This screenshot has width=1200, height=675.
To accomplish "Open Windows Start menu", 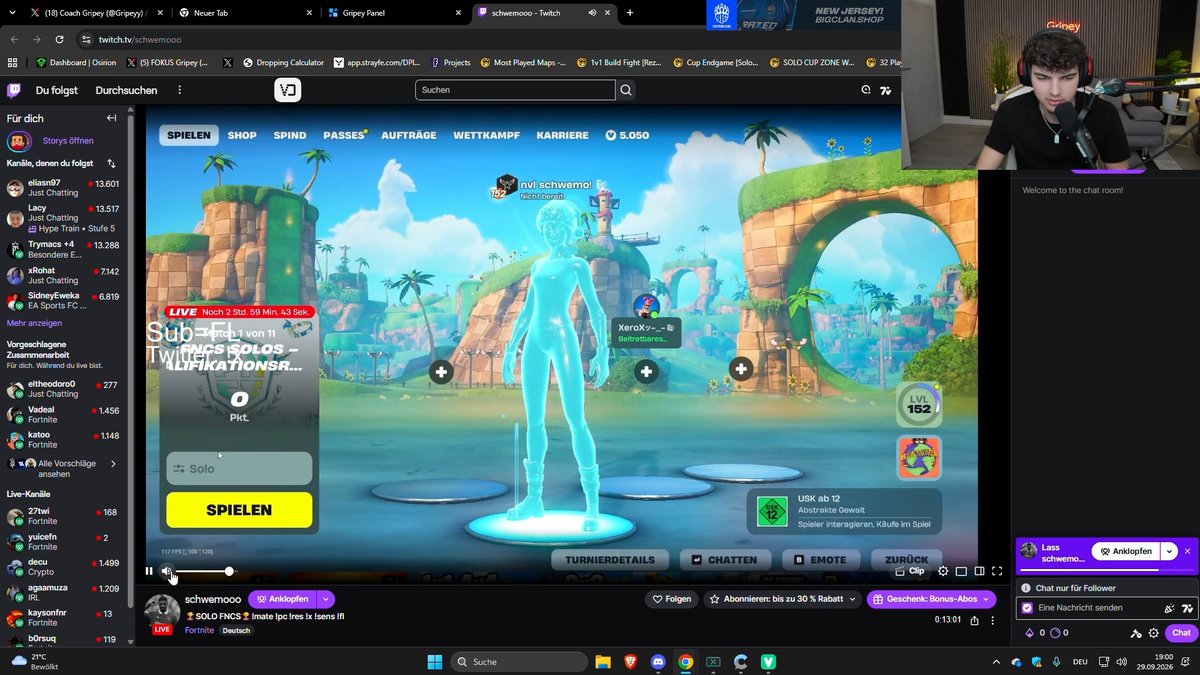I will [434, 661].
